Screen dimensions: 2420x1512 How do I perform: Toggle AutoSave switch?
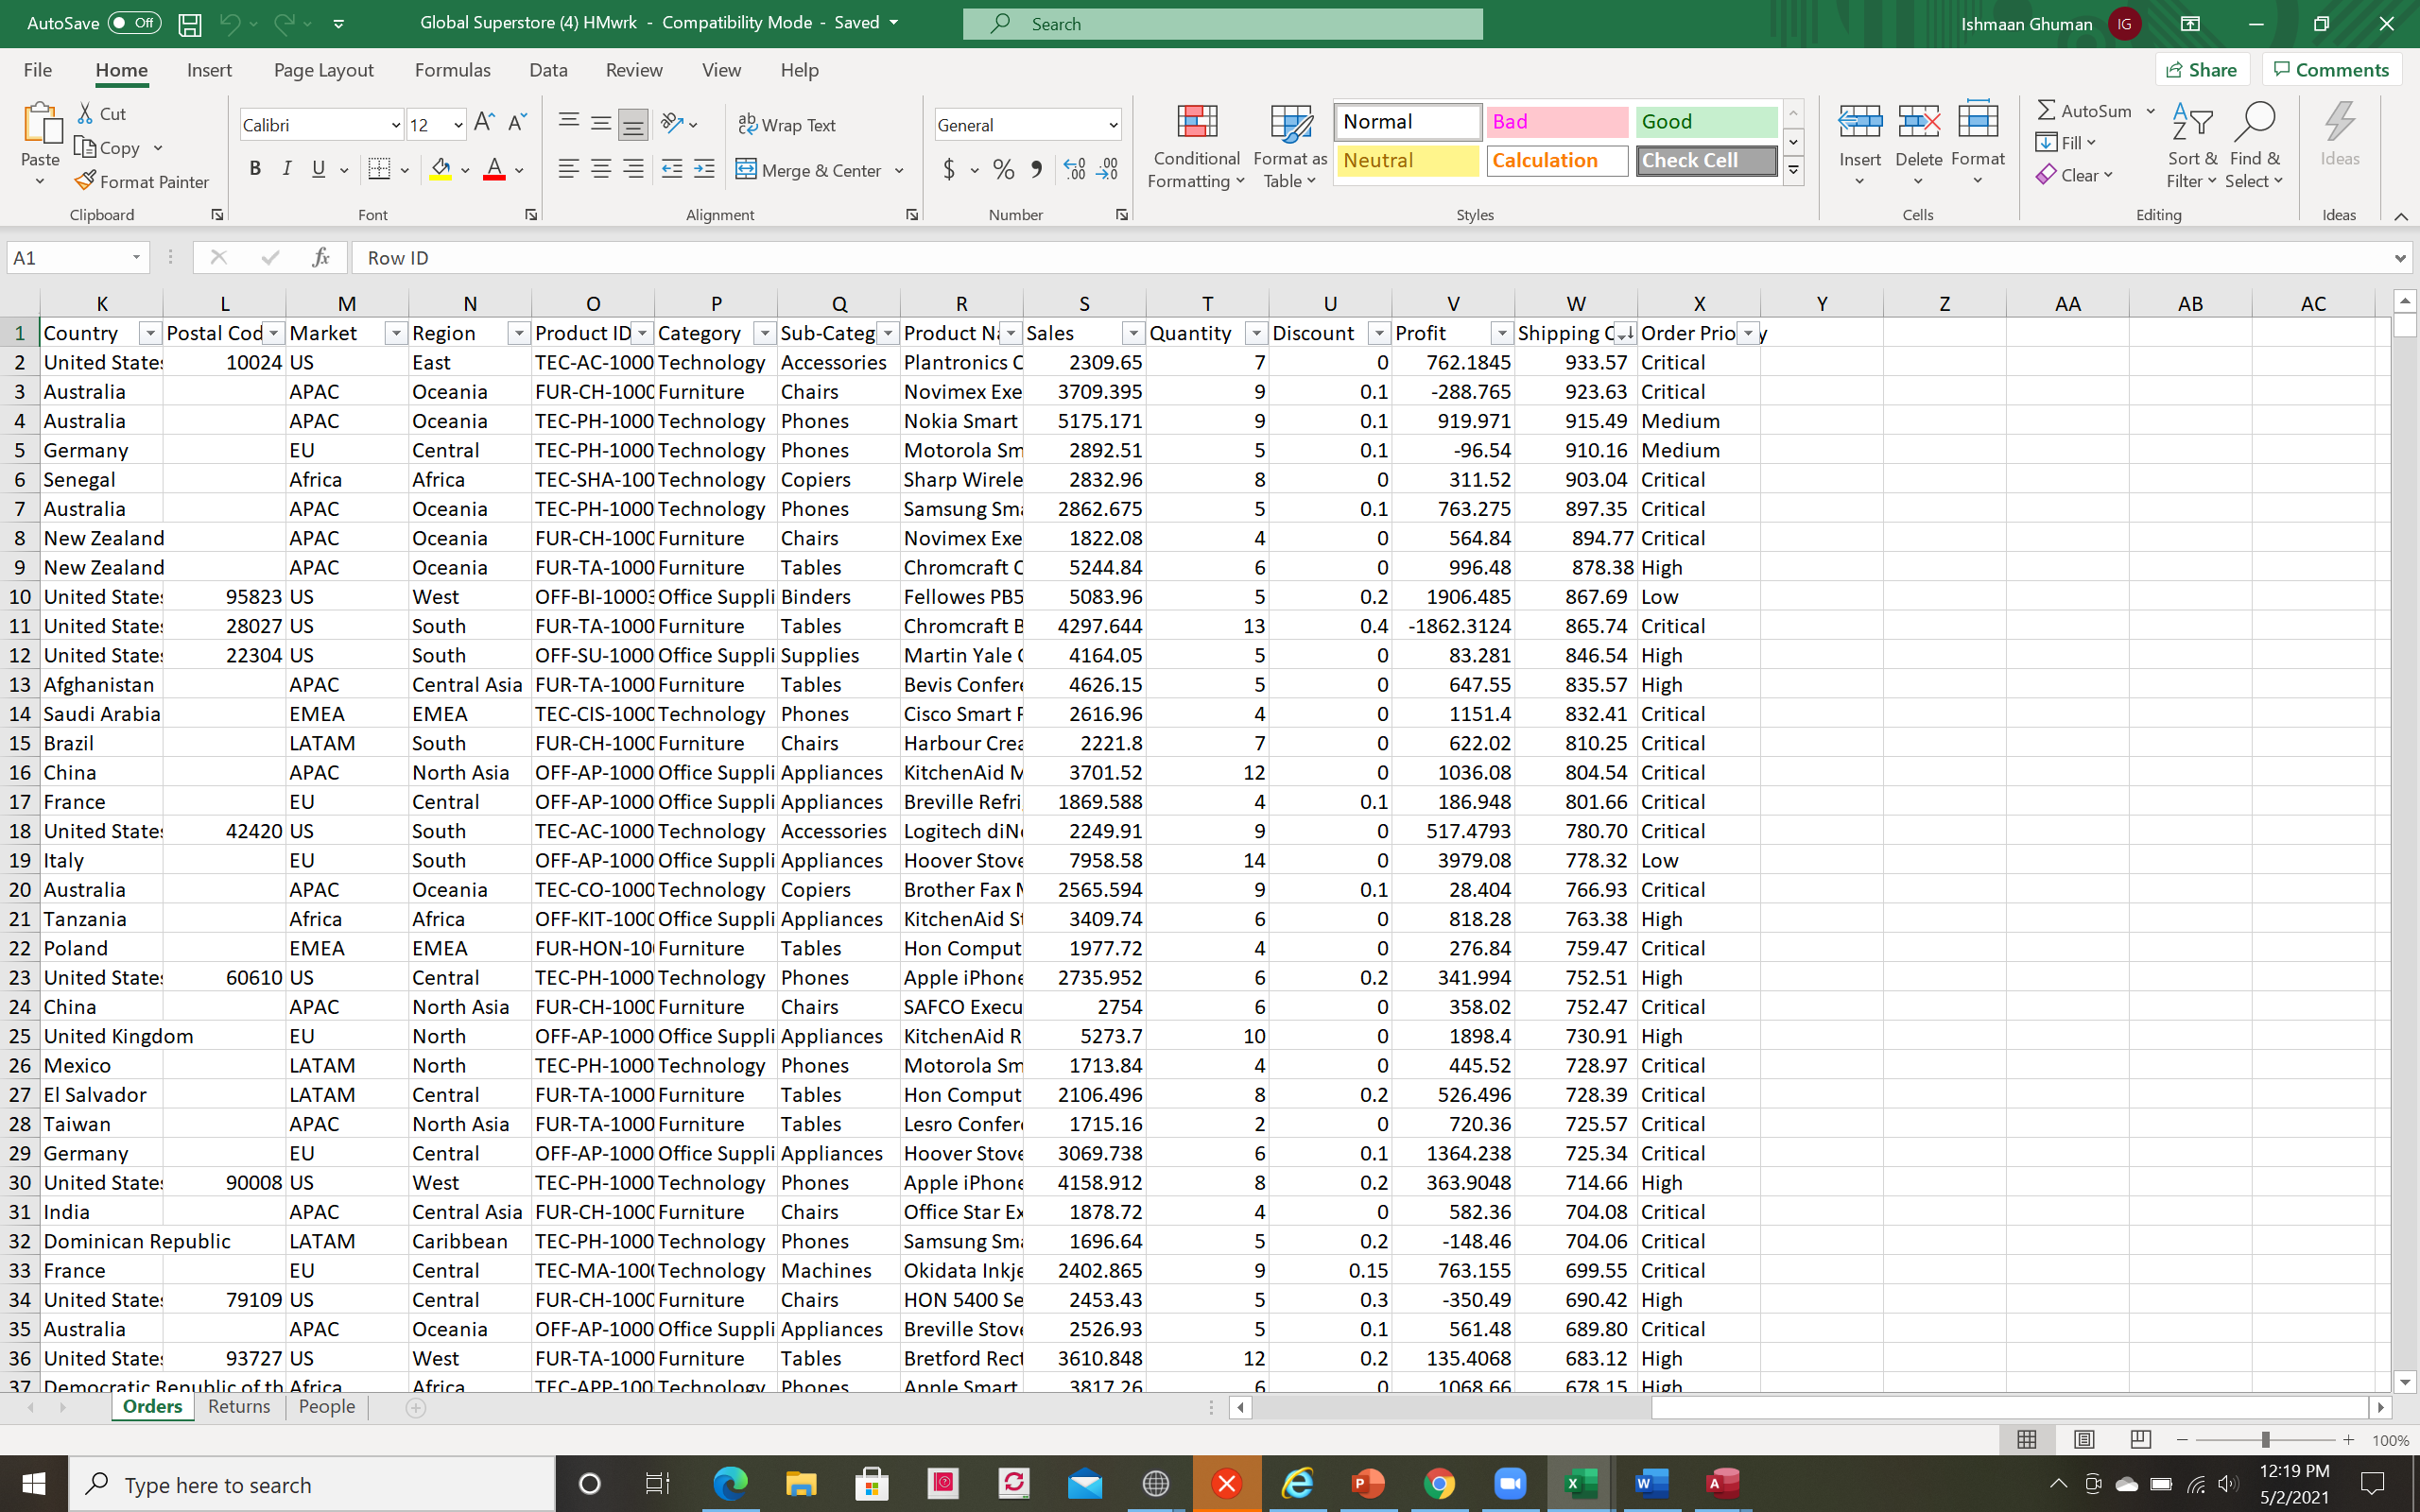(134, 23)
